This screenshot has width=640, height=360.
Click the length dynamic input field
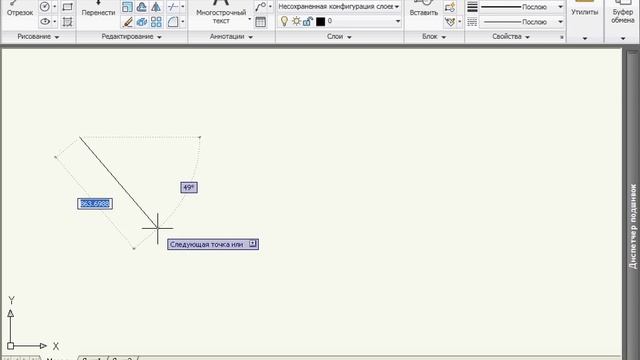pos(95,204)
